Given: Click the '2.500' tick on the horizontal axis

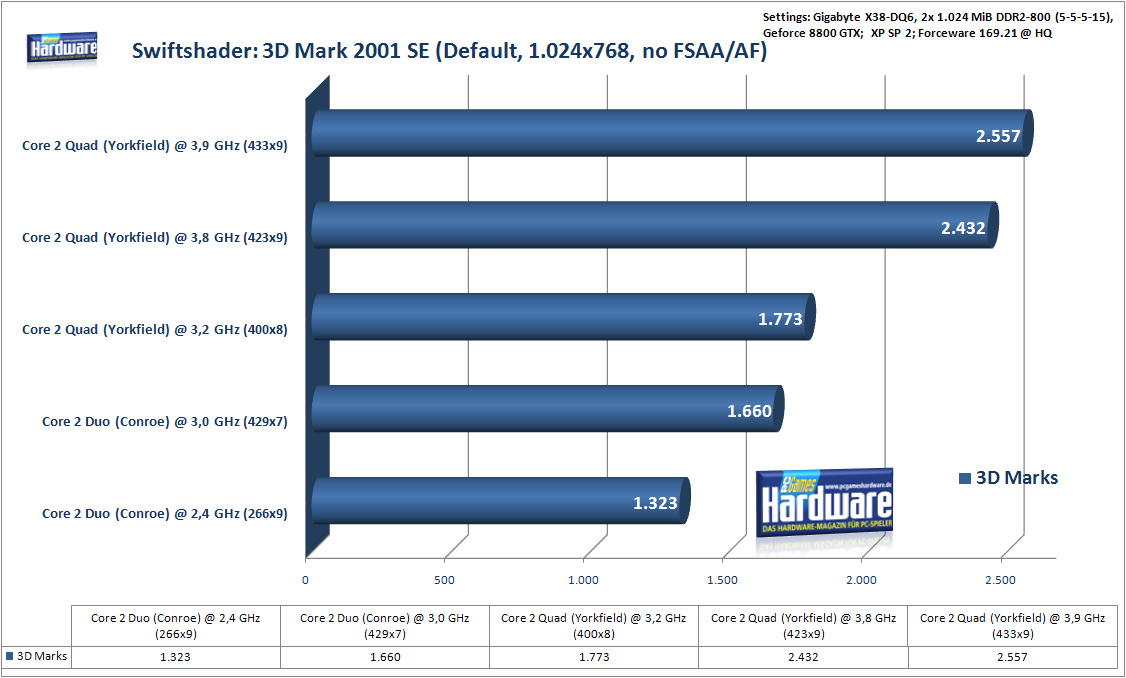Looking at the screenshot, I should pos(1000,580).
